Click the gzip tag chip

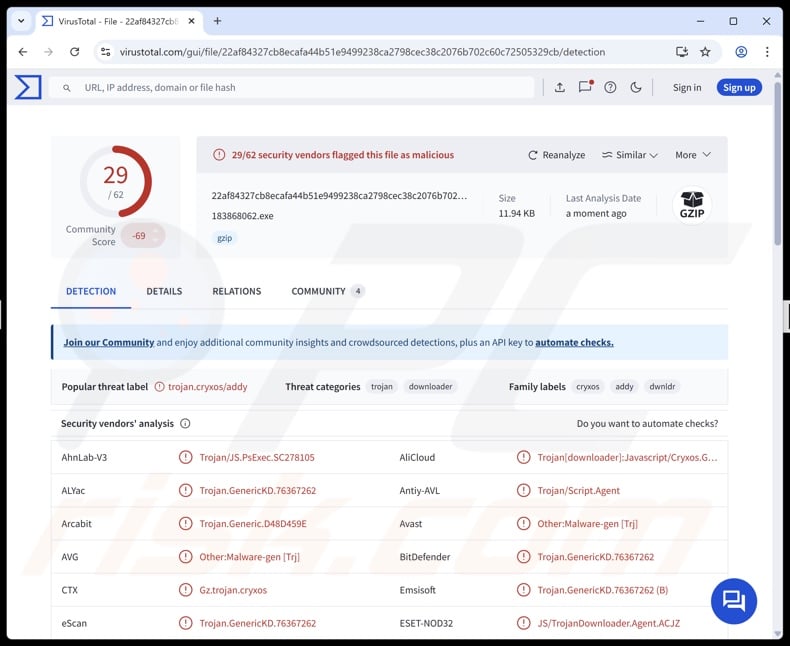225,238
